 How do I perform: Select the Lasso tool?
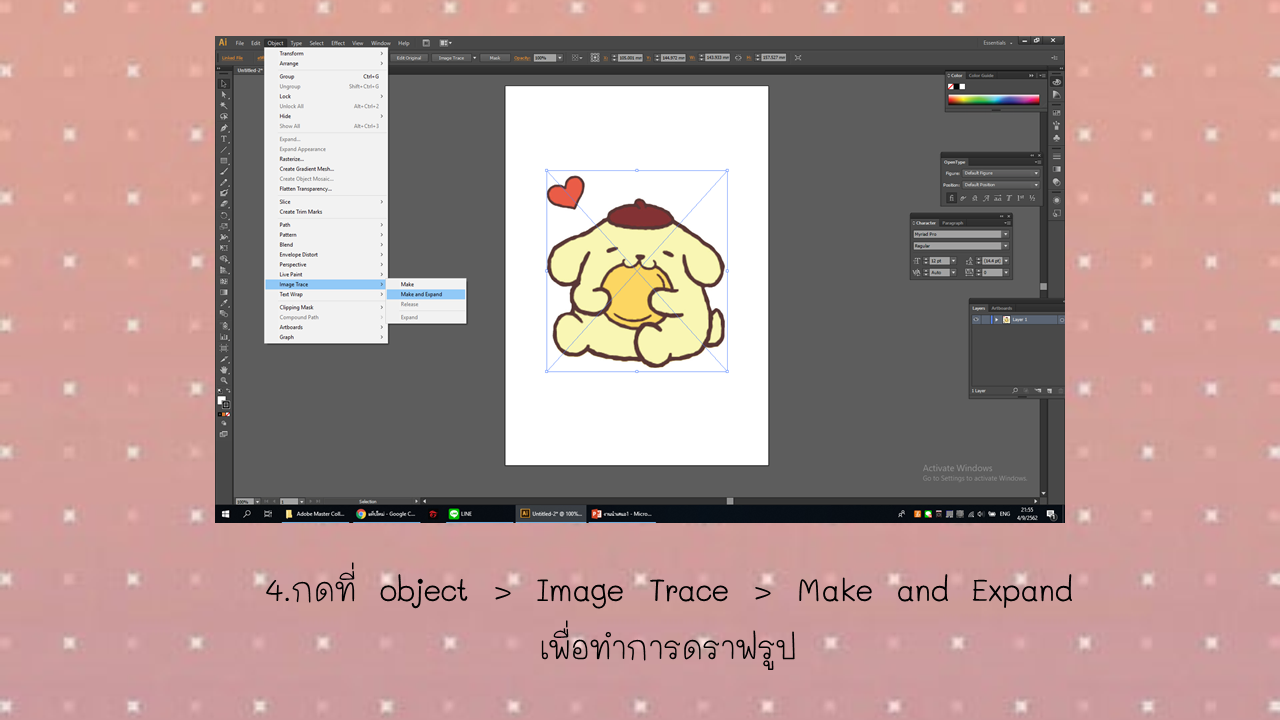pyautogui.click(x=224, y=116)
